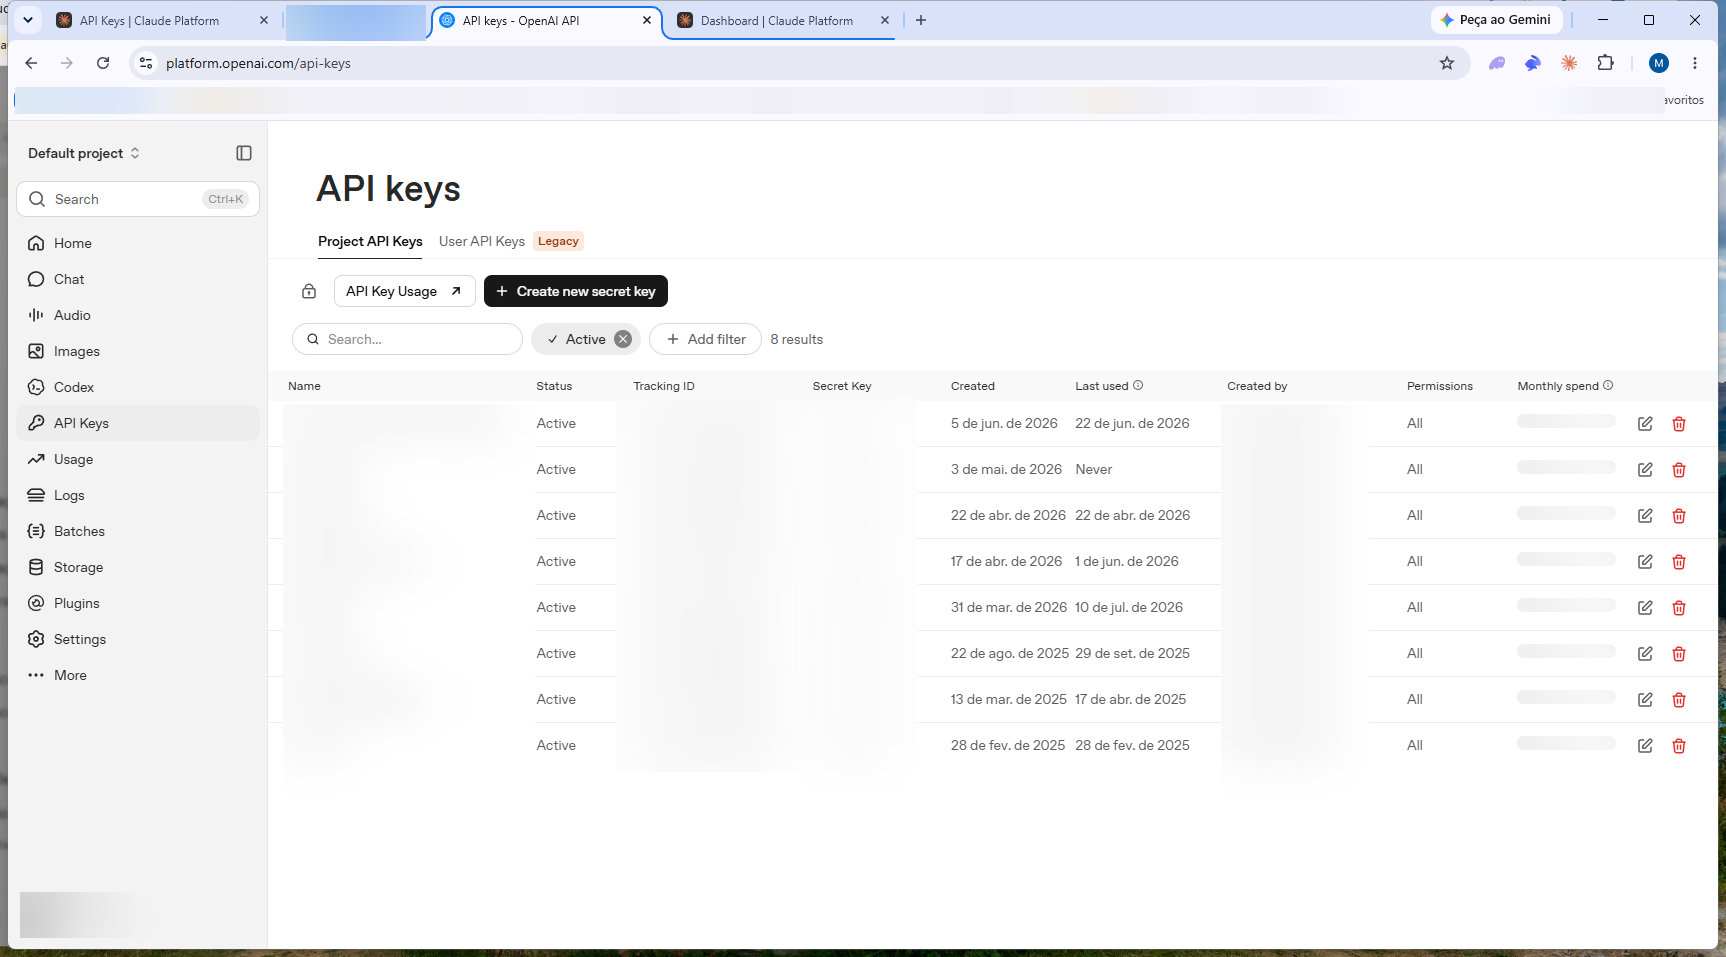The image size is (1726, 957).
Task: Click the Never last used cell
Action: point(1094,469)
